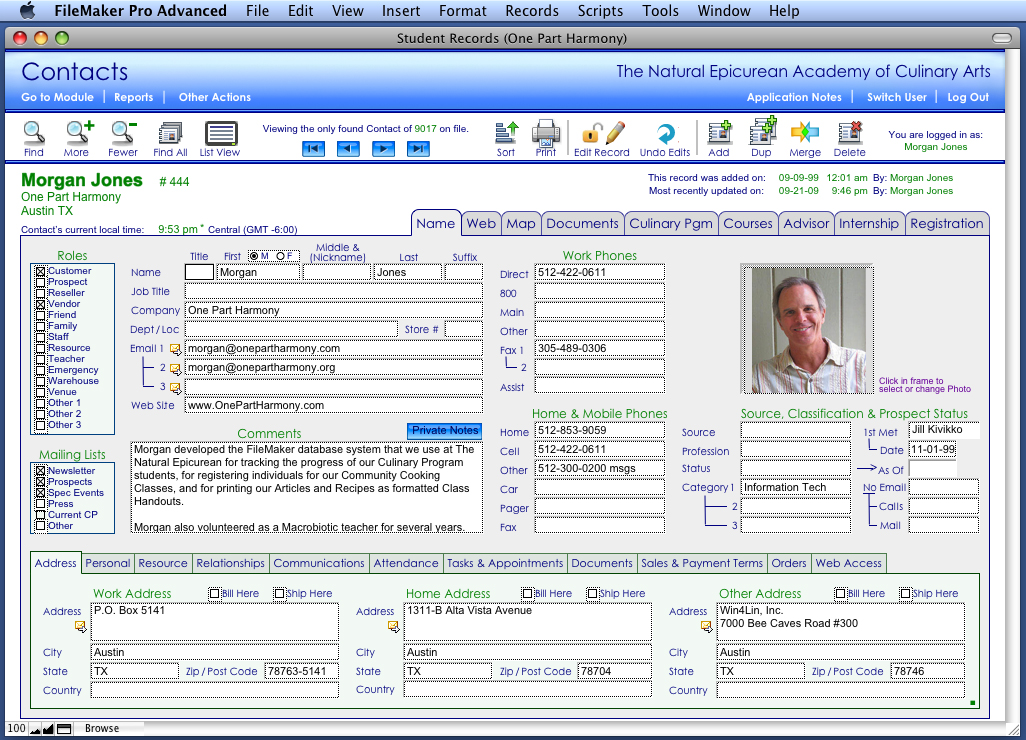The image size is (1026, 740).
Task: Check Ship Here for Home Address
Action: [x=592, y=593]
